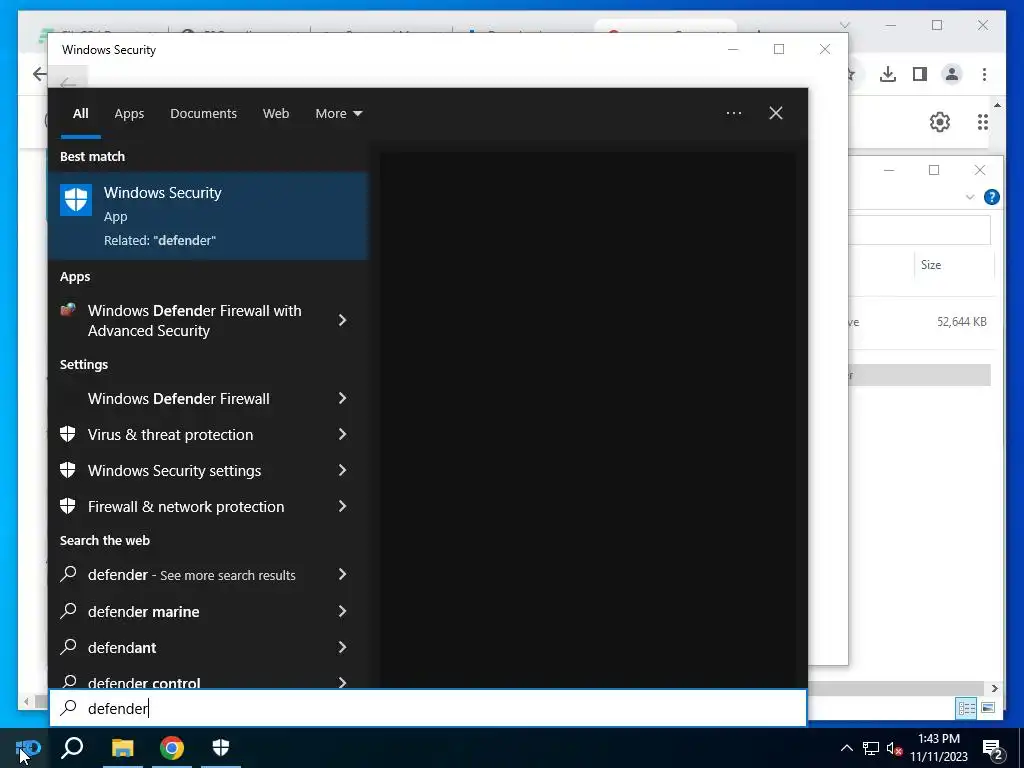The width and height of the screenshot is (1024, 768).
Task: Open File Explorer from the taskbar
Action: pyautogui.click(x=122, y=748)
